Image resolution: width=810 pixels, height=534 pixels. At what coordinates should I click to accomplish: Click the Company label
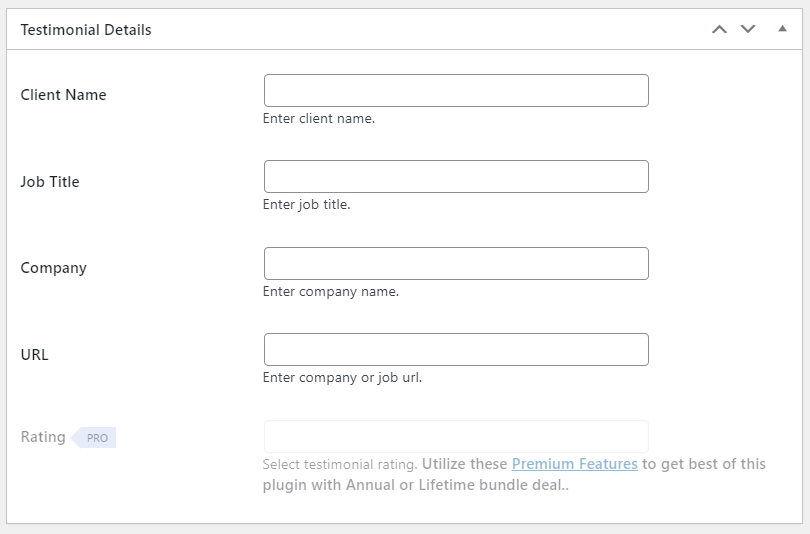(54, 268)
